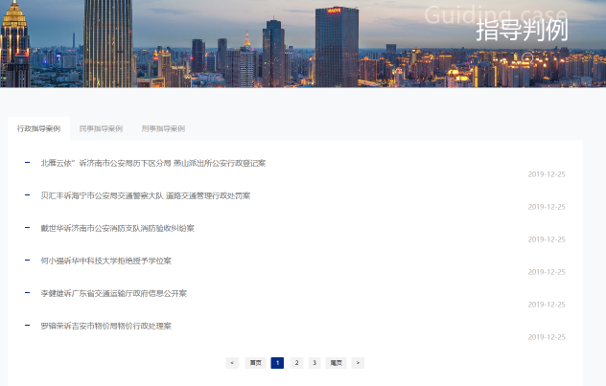
Task: Go to the next page with the right arrow
Action: click(357, 363)
